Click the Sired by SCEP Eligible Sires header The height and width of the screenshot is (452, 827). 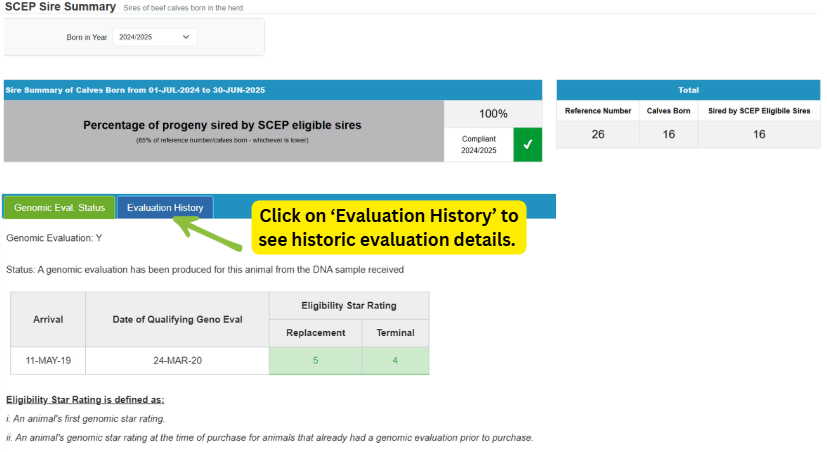758,110
